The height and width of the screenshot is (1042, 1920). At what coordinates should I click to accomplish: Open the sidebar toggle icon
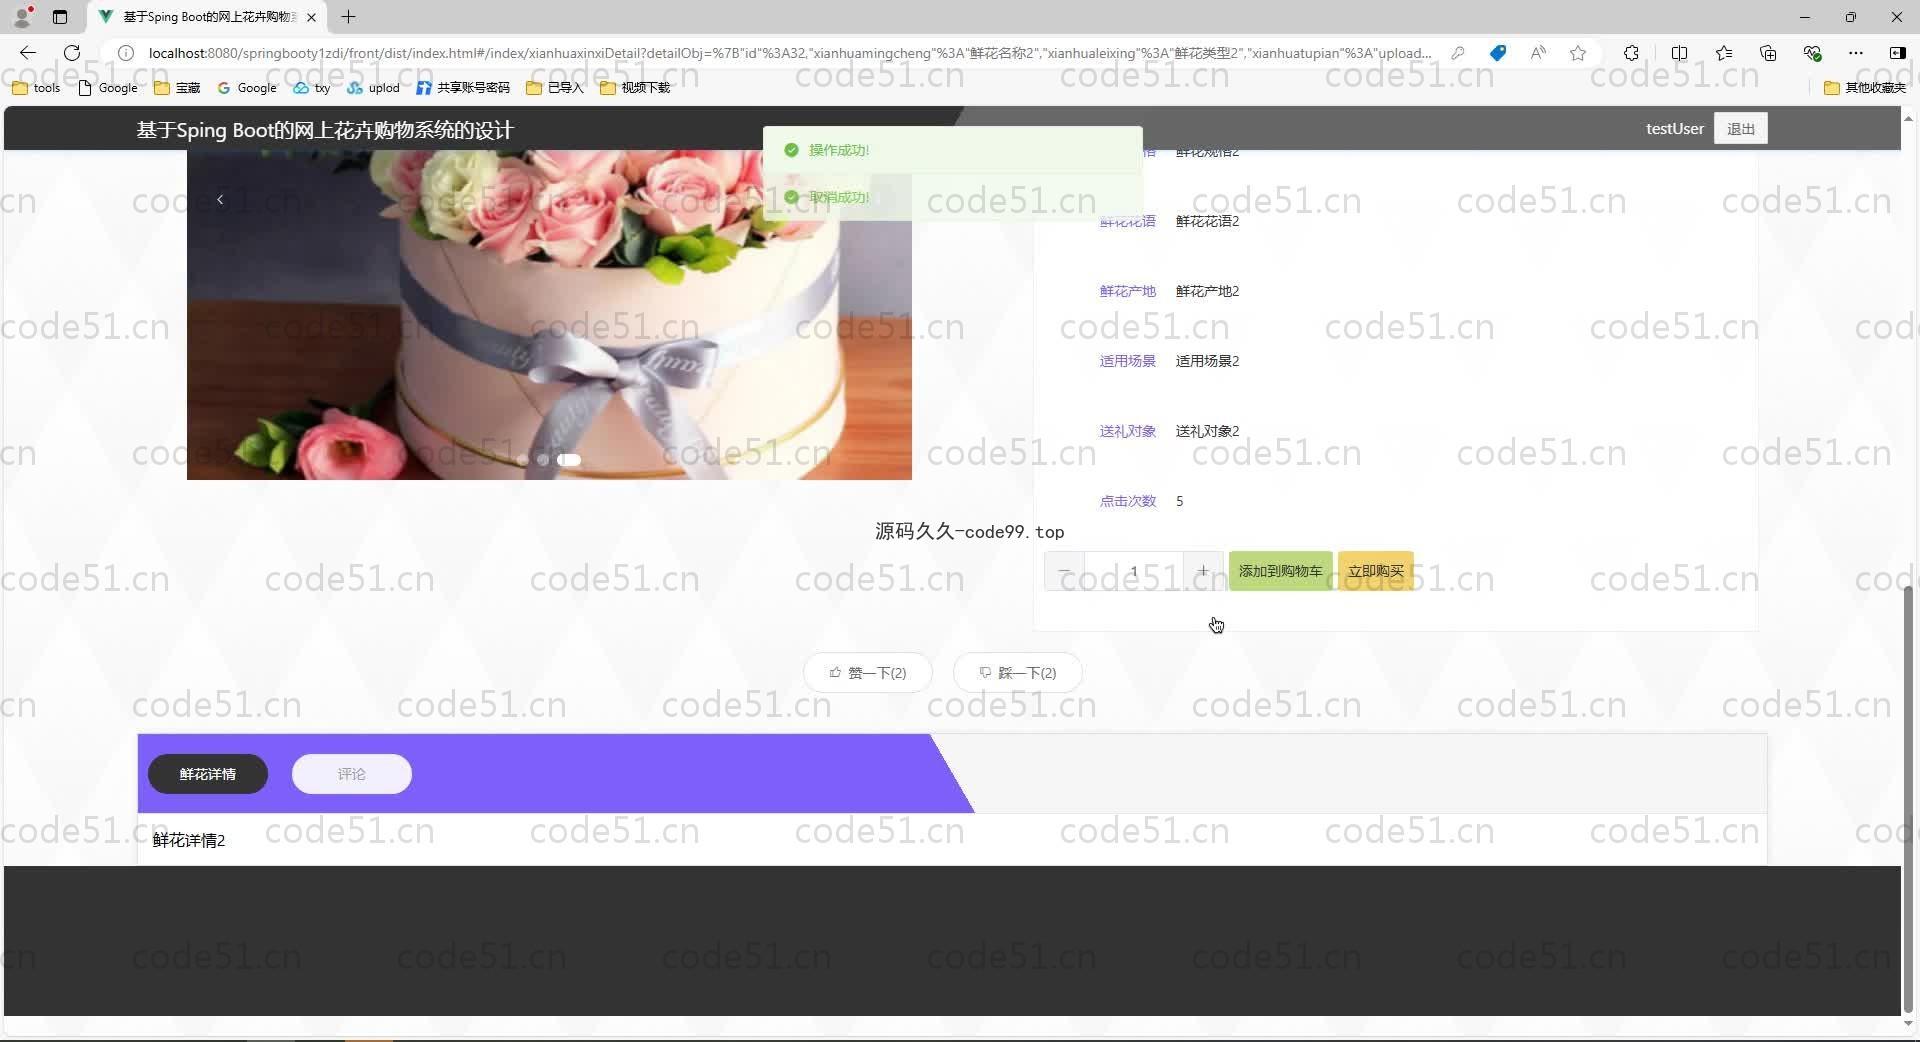coord(1897,53)
